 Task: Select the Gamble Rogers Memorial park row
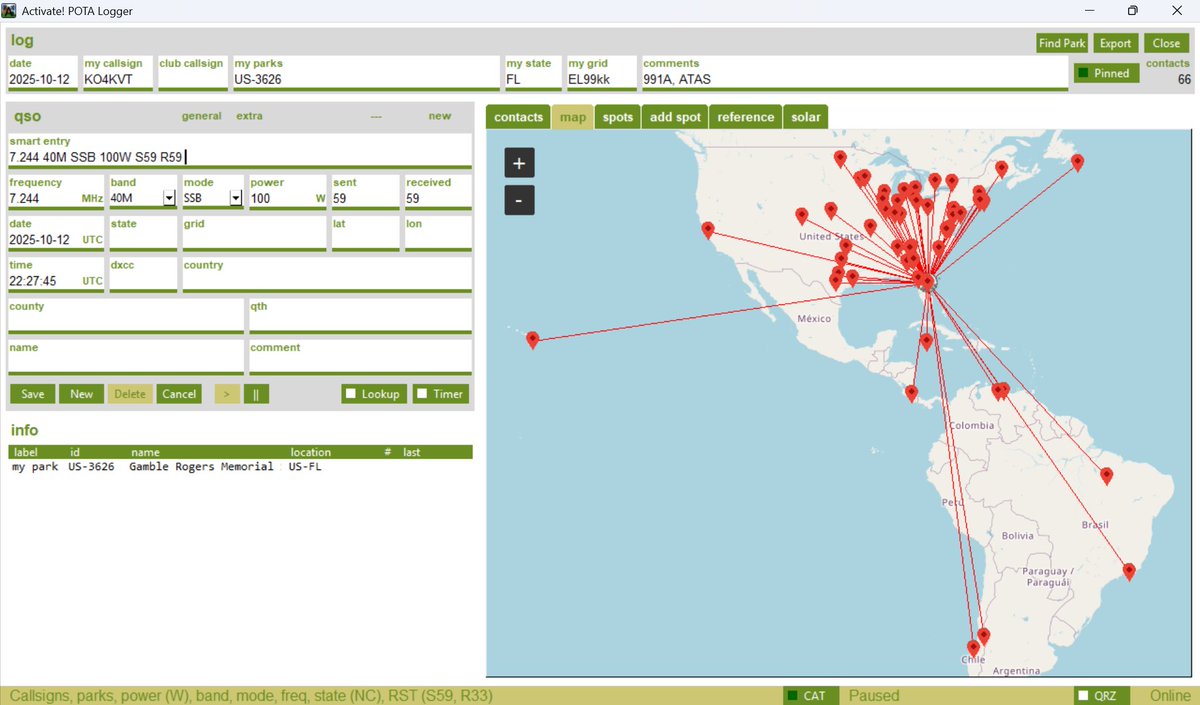pyautogui.click(x=240, y=467)
